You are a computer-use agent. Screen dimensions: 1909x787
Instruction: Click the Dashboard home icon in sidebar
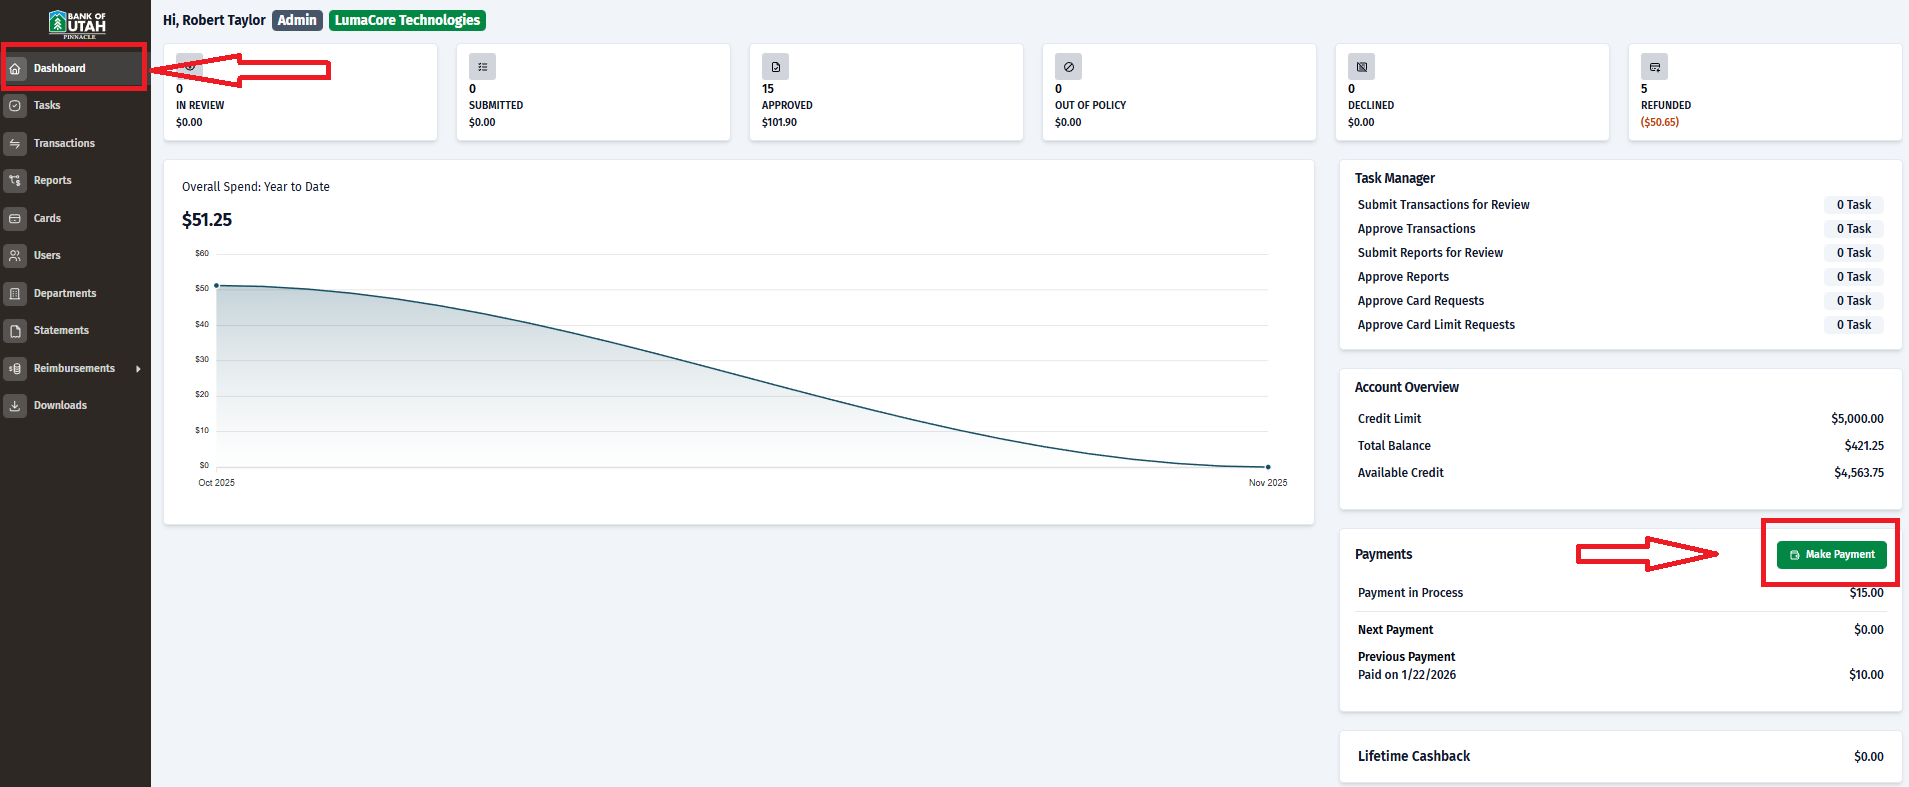[x=15, y=69]
